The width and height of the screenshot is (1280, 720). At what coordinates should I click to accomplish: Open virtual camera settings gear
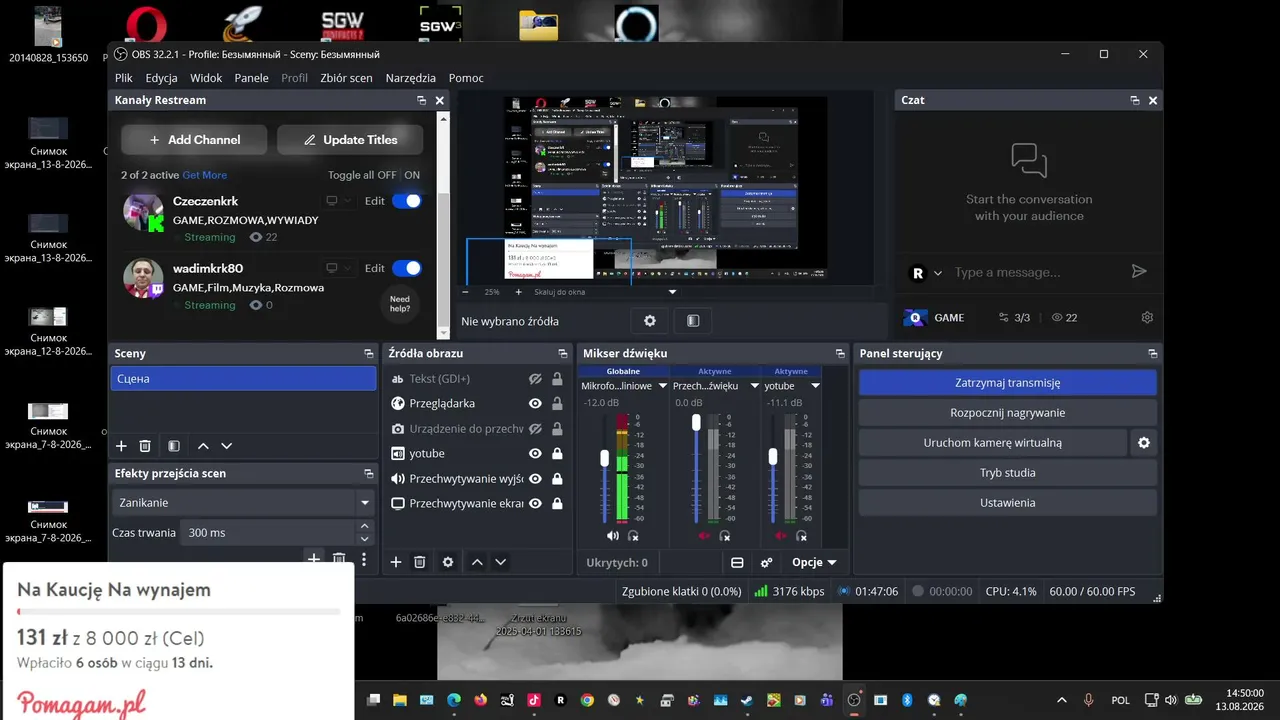(x=1144, y=442)
